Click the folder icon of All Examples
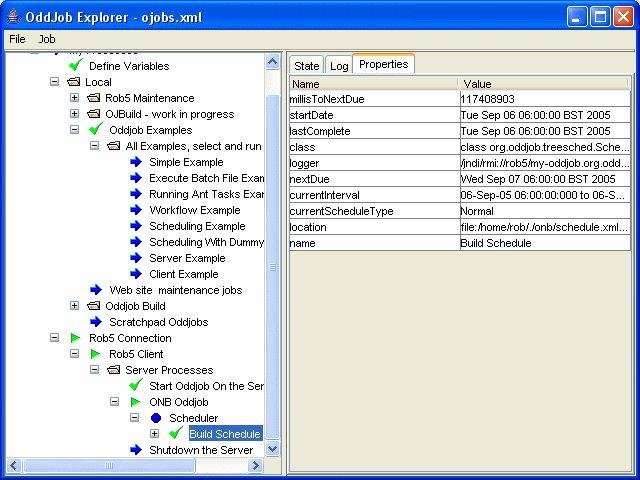640x480 pixels. [x=113, y=146]
